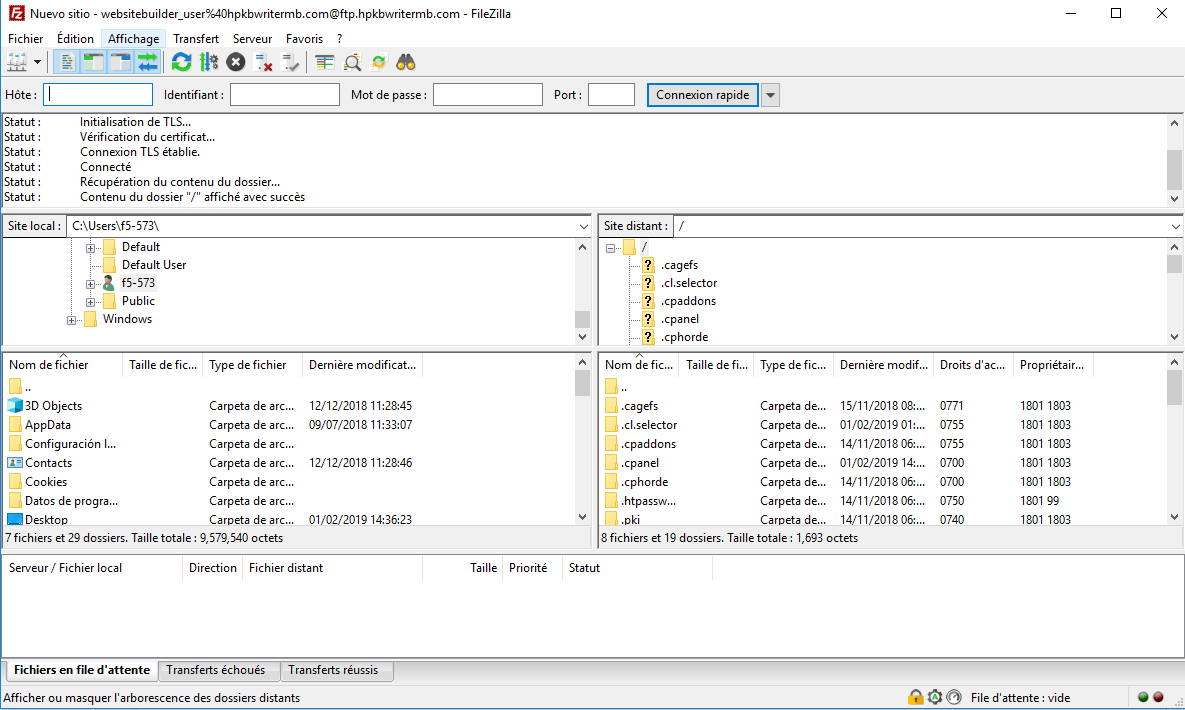1185x710 pixels.
Task: Refresh file and folder lists
Action: click(x=181, y=62)
